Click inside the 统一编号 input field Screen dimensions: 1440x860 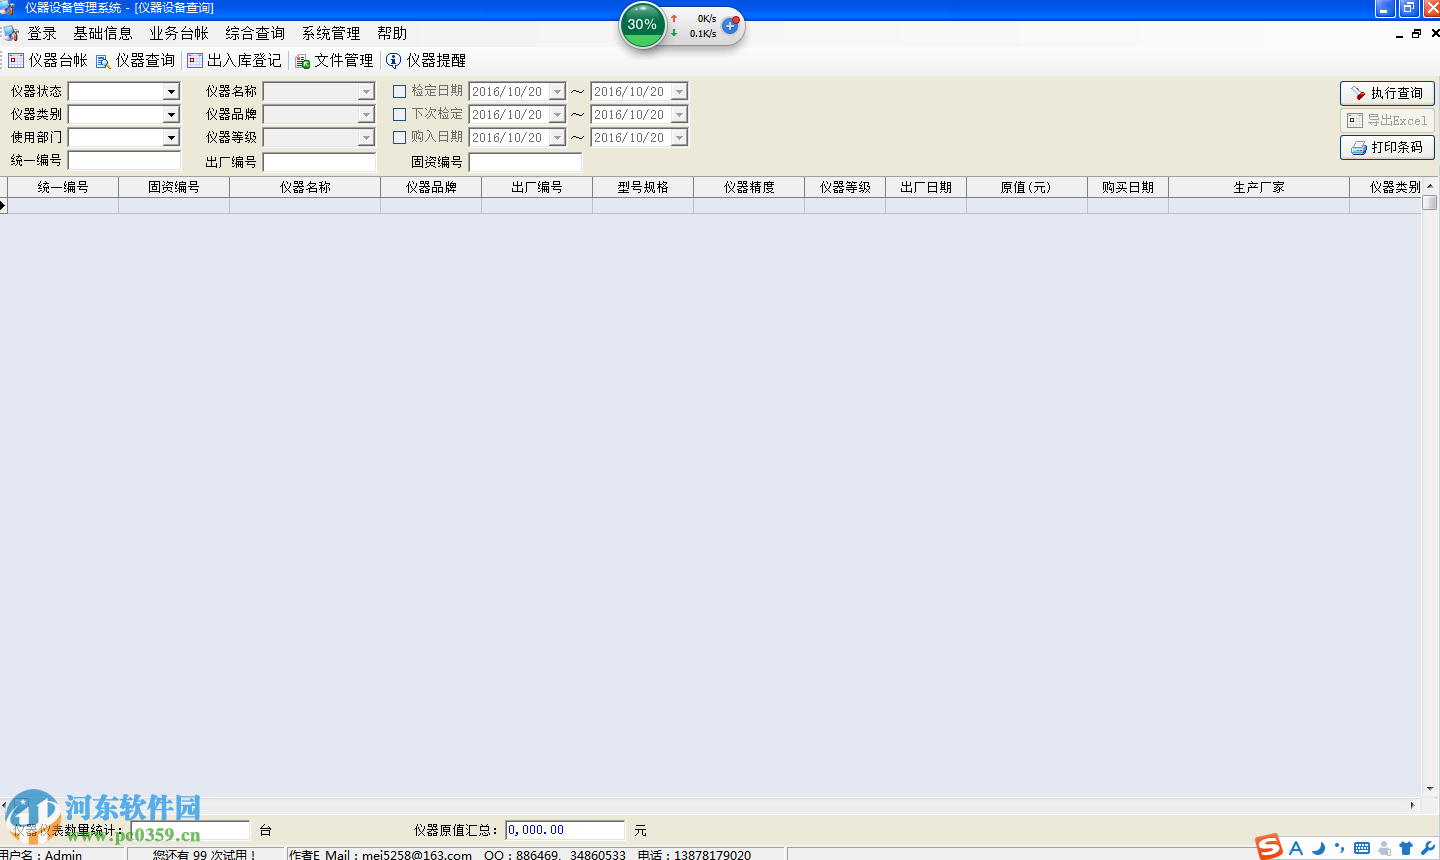pos(124,159)
